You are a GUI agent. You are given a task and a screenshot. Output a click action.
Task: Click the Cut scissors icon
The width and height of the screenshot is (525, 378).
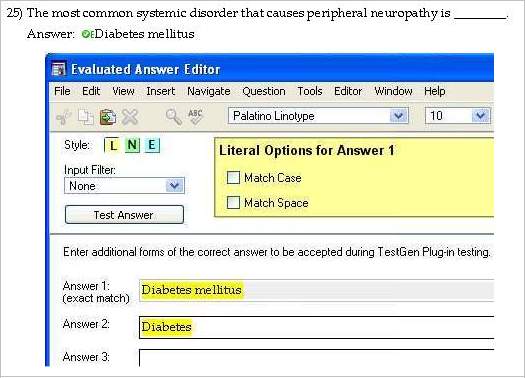pos(64,117)
